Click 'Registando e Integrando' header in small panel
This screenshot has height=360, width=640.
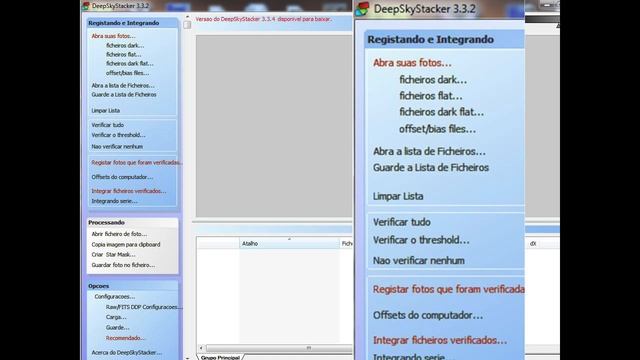[124, 23]
